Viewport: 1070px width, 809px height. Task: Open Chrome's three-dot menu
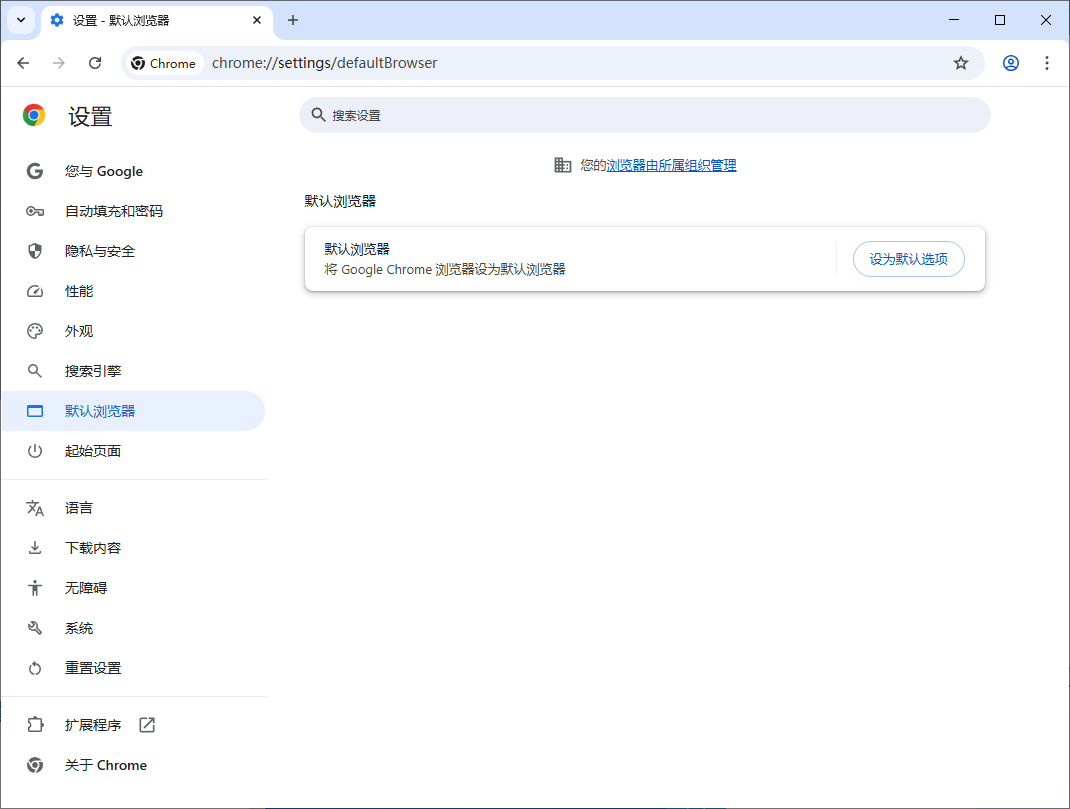[x=1047, y=63]
